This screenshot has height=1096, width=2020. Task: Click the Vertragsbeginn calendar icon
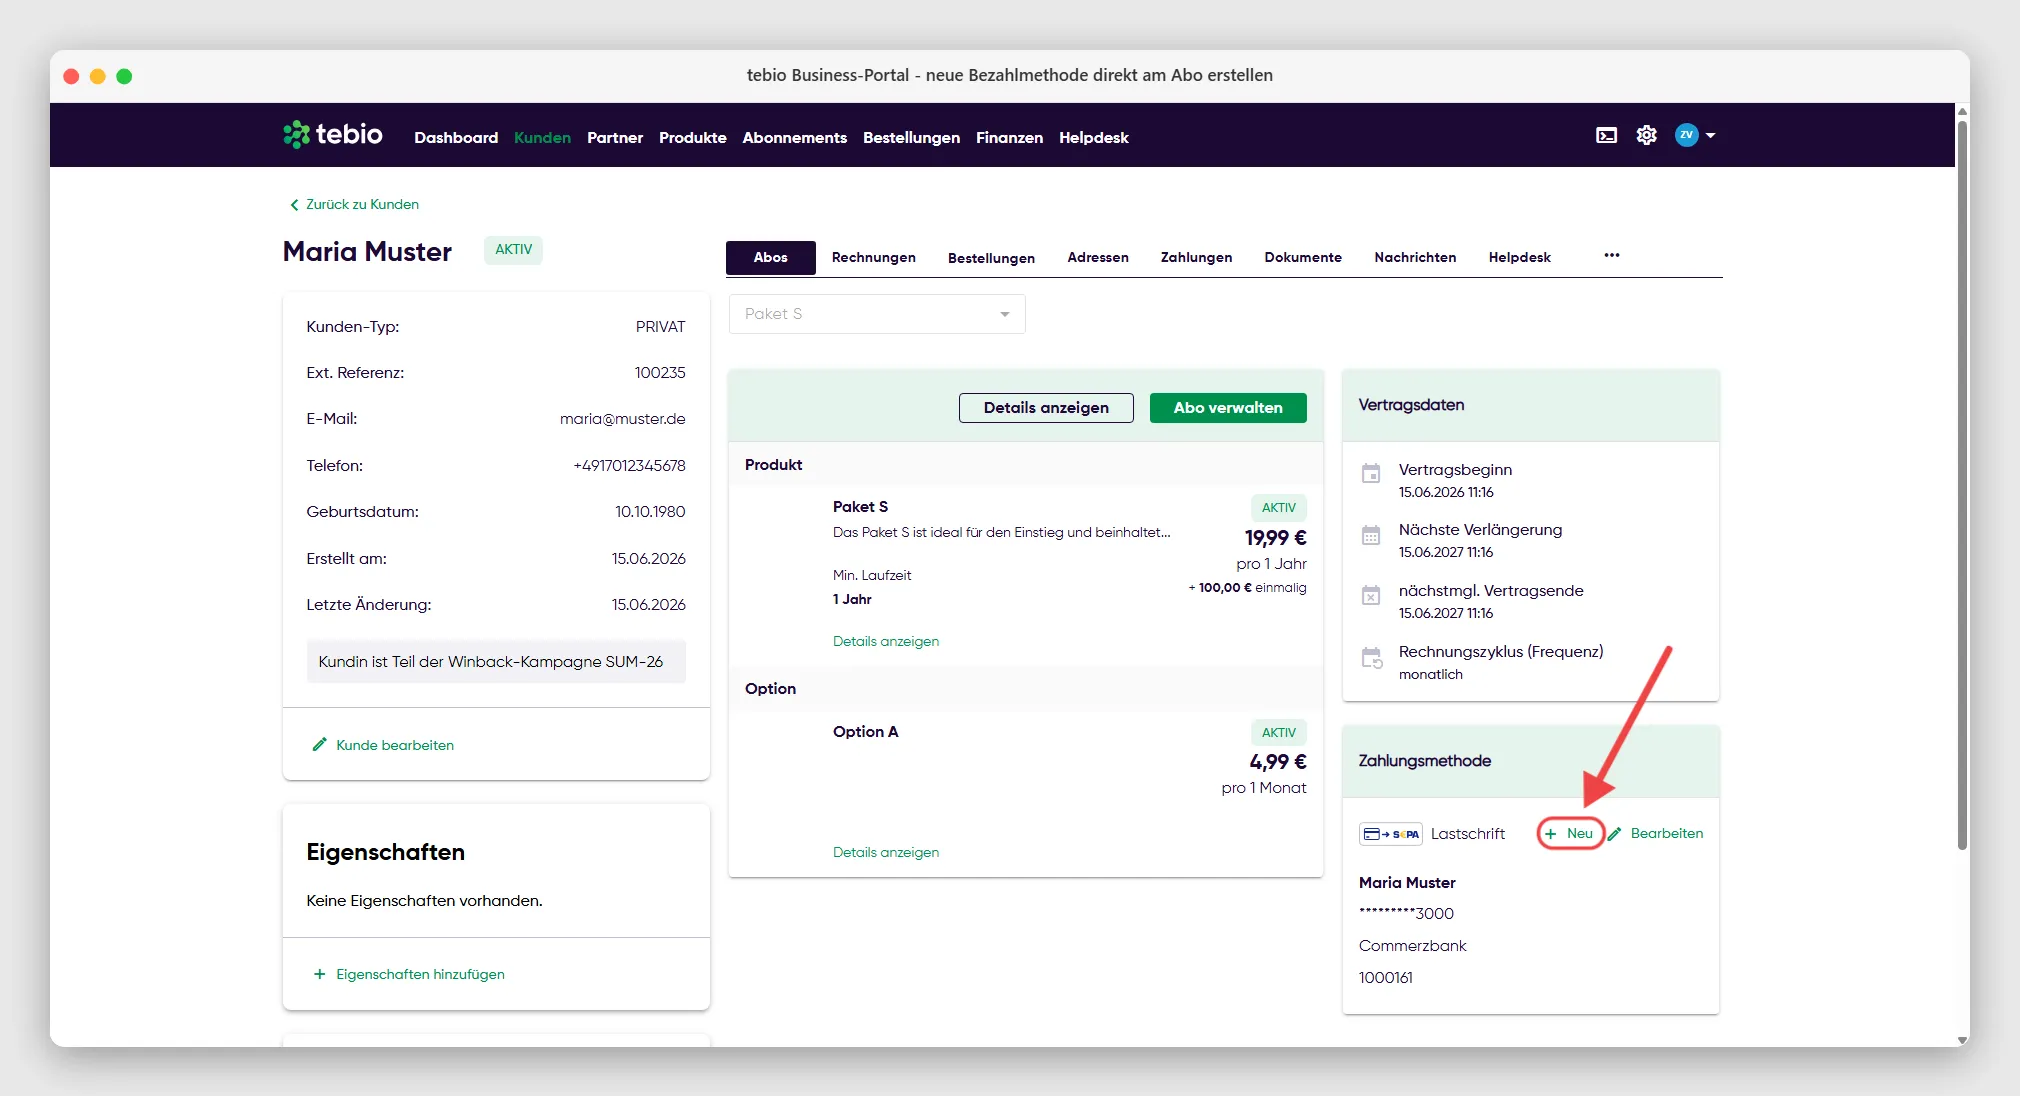pos(1371,473)
